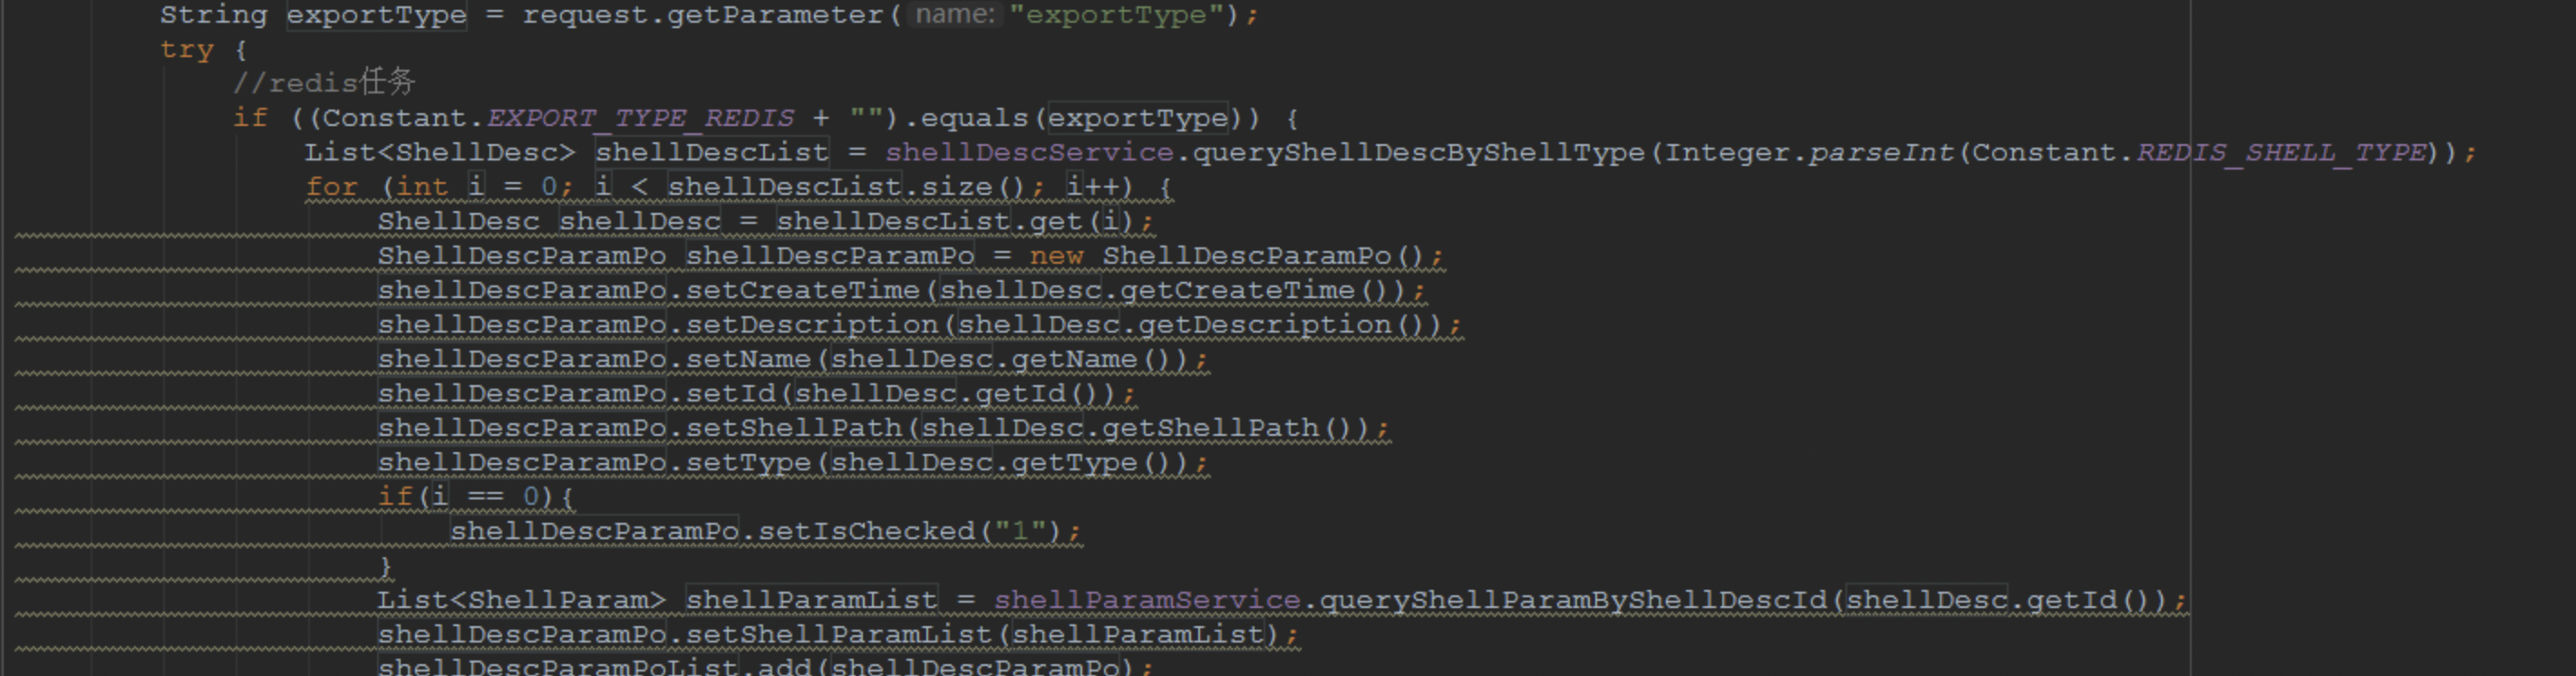Click the List<ShellDesc> type declaration
This screenshot has height=676, width=2576.
tap(441, 152)
